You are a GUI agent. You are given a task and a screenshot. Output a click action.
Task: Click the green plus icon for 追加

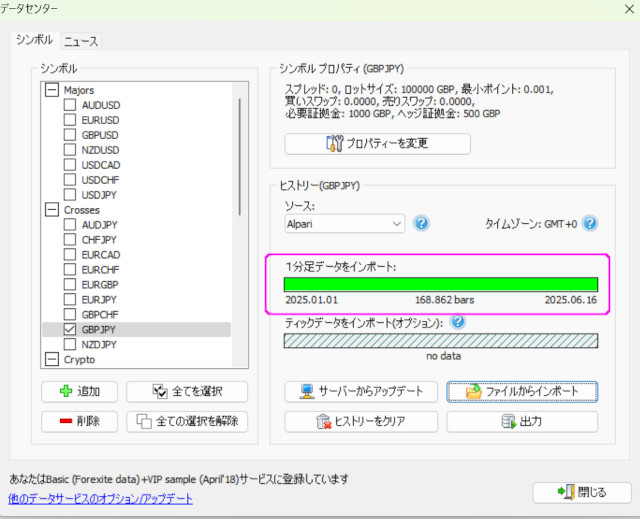point(66,391)
